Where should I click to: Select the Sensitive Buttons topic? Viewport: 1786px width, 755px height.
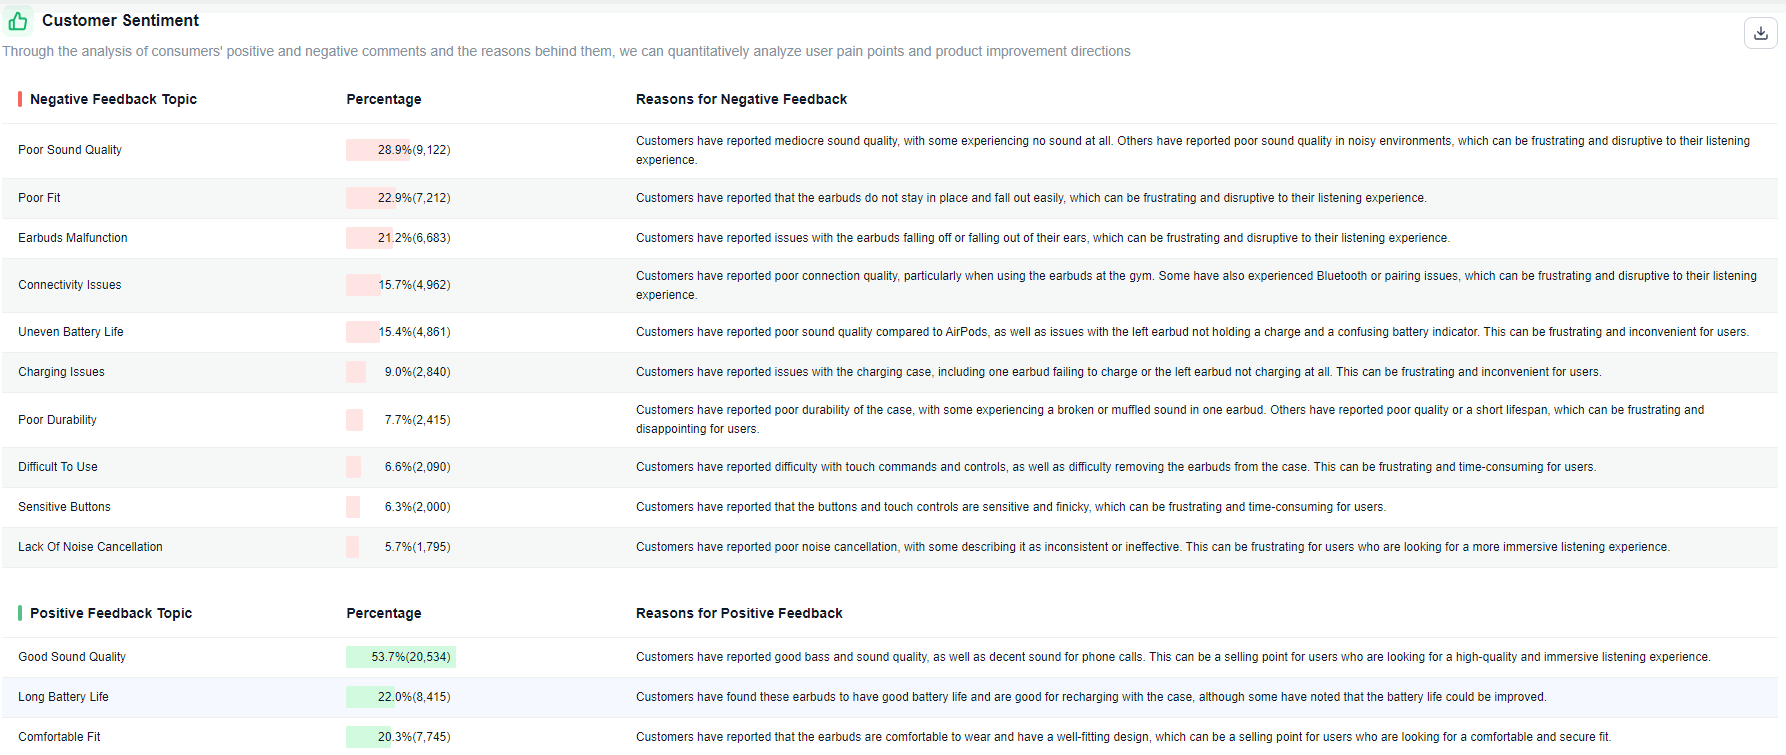(64, 507)
